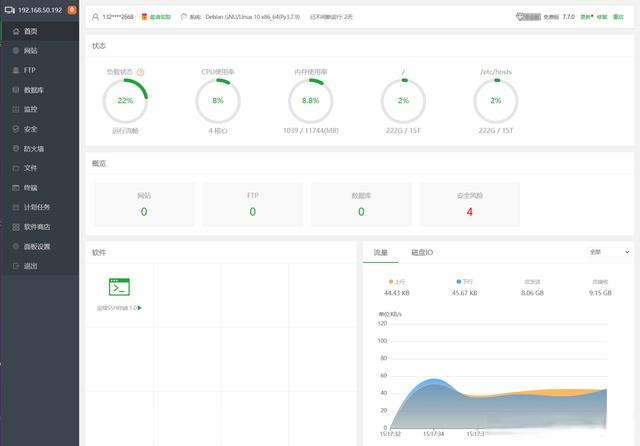Click the SSH terminal software icon
The image size is (640, 446).
pos(120,288)
